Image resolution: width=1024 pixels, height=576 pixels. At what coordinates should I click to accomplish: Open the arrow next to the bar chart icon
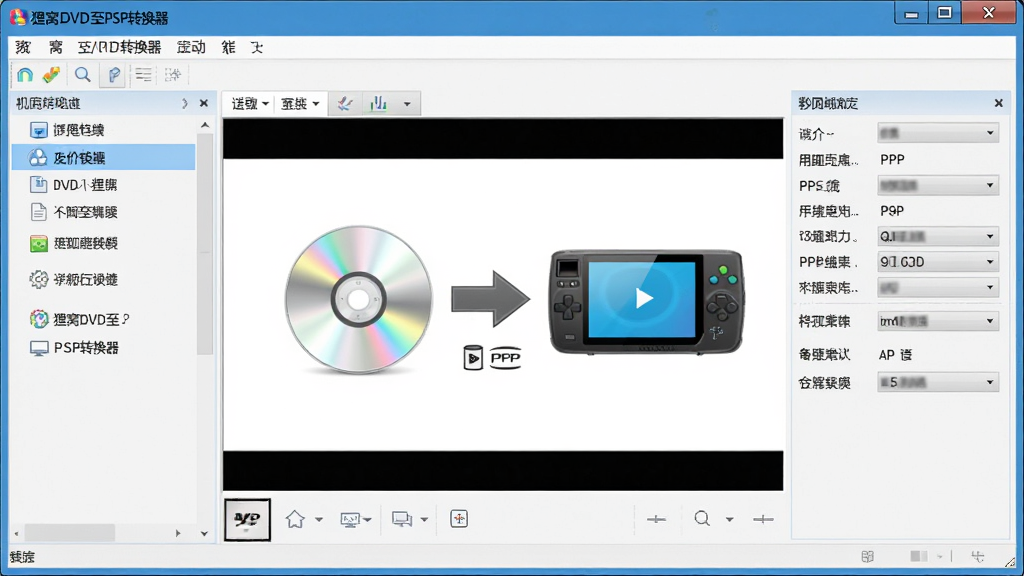click(407, 104)
